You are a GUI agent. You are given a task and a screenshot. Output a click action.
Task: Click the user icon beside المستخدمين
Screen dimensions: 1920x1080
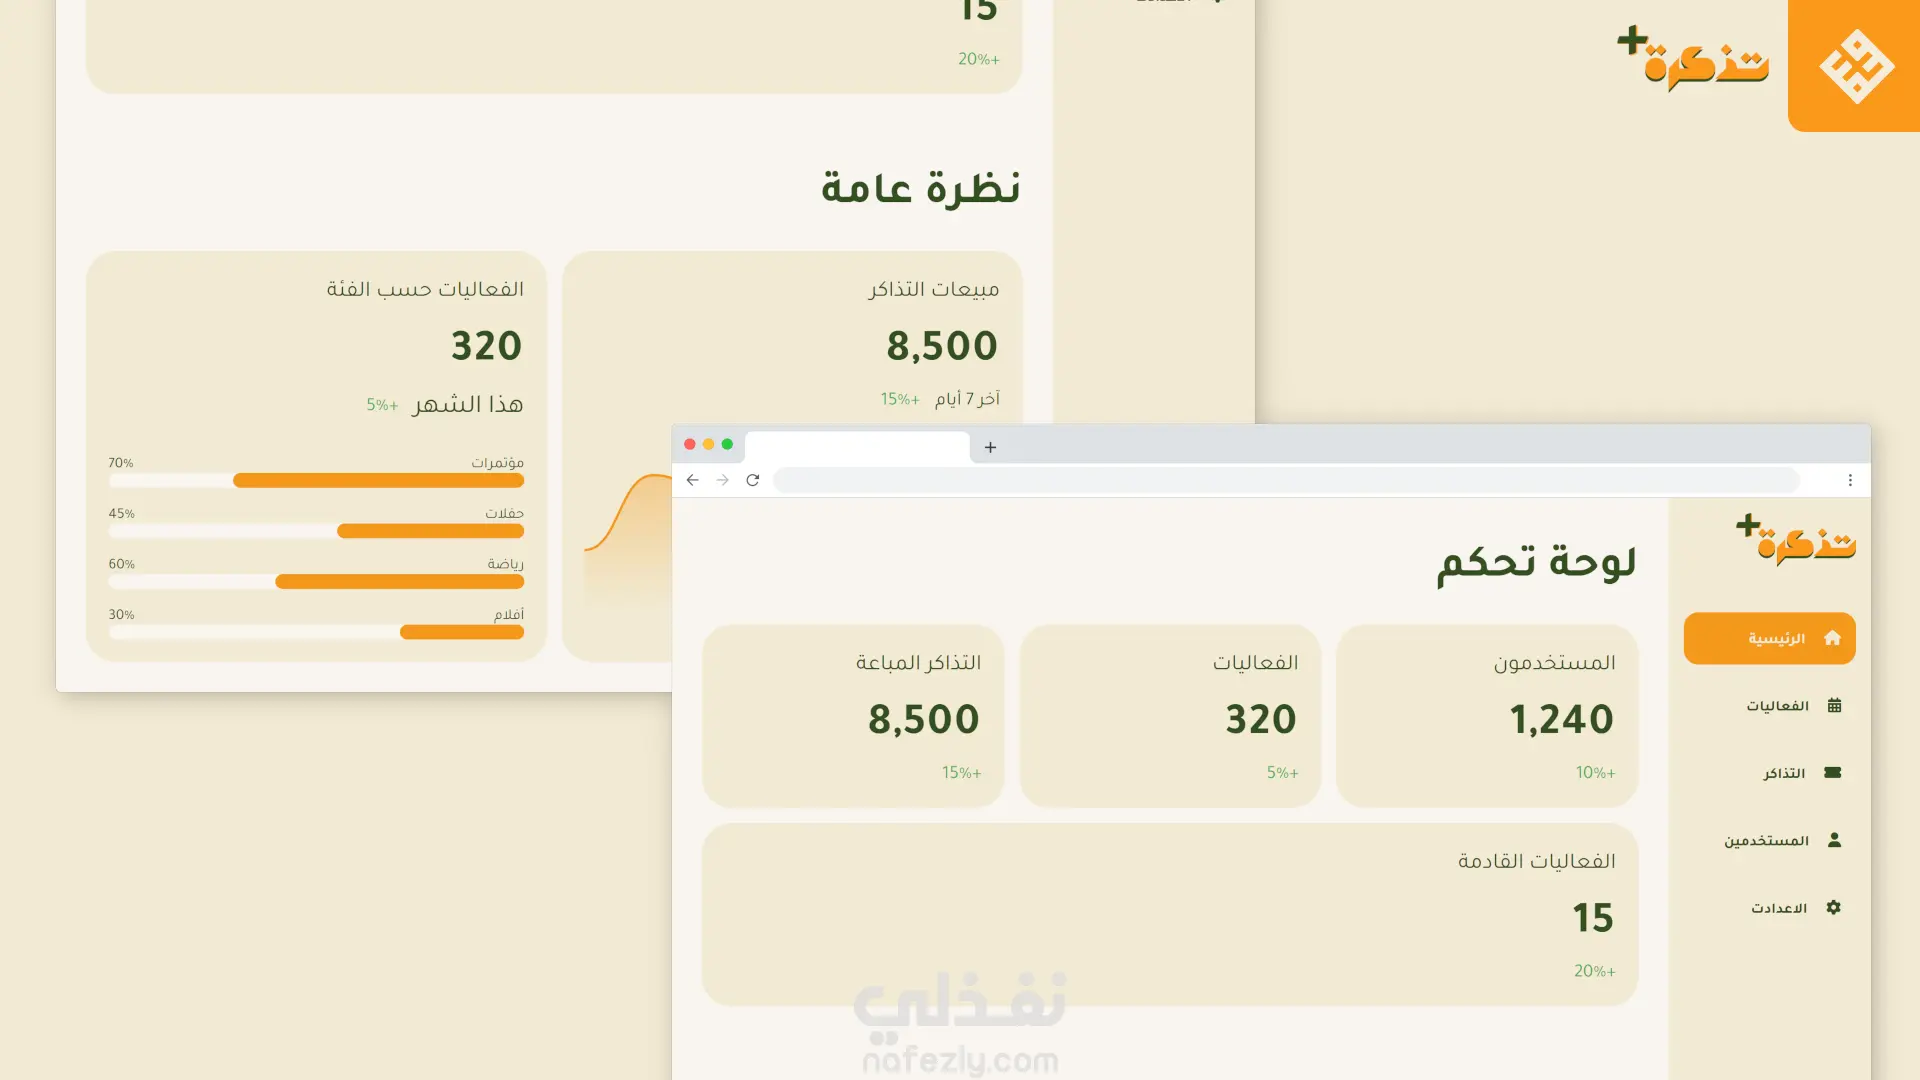coord(1834,840)
